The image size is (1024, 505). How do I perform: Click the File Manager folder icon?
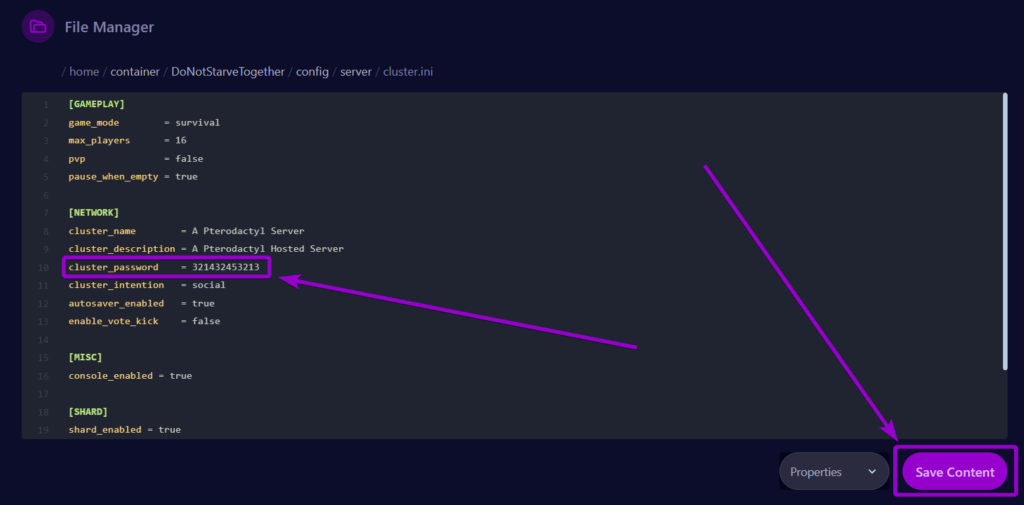(x=38, y=26)
